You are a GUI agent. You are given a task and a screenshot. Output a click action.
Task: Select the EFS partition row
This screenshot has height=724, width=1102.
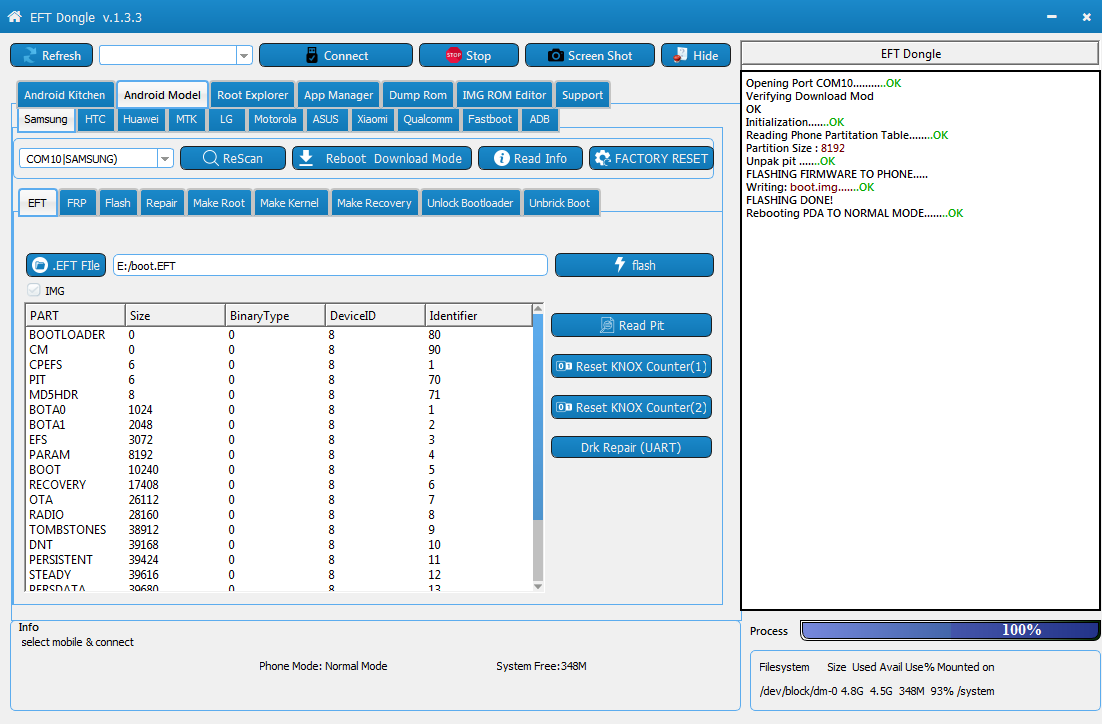click(x=279, y=440)
